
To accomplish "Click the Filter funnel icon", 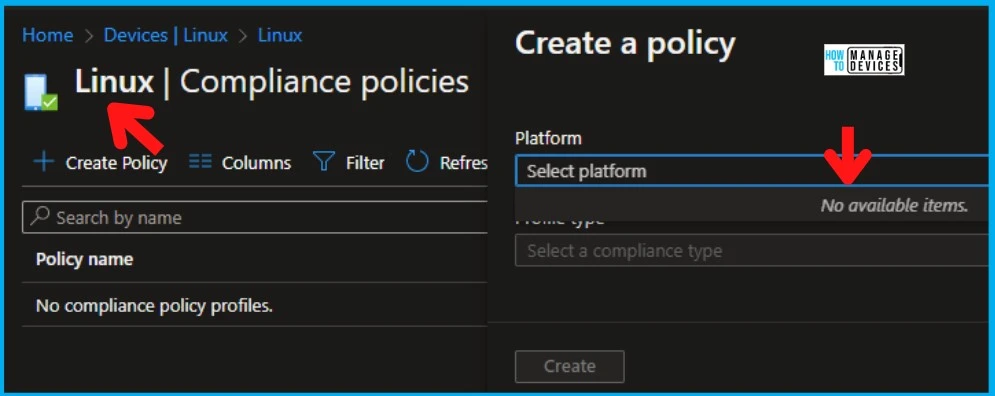I will tap(324, 162).
